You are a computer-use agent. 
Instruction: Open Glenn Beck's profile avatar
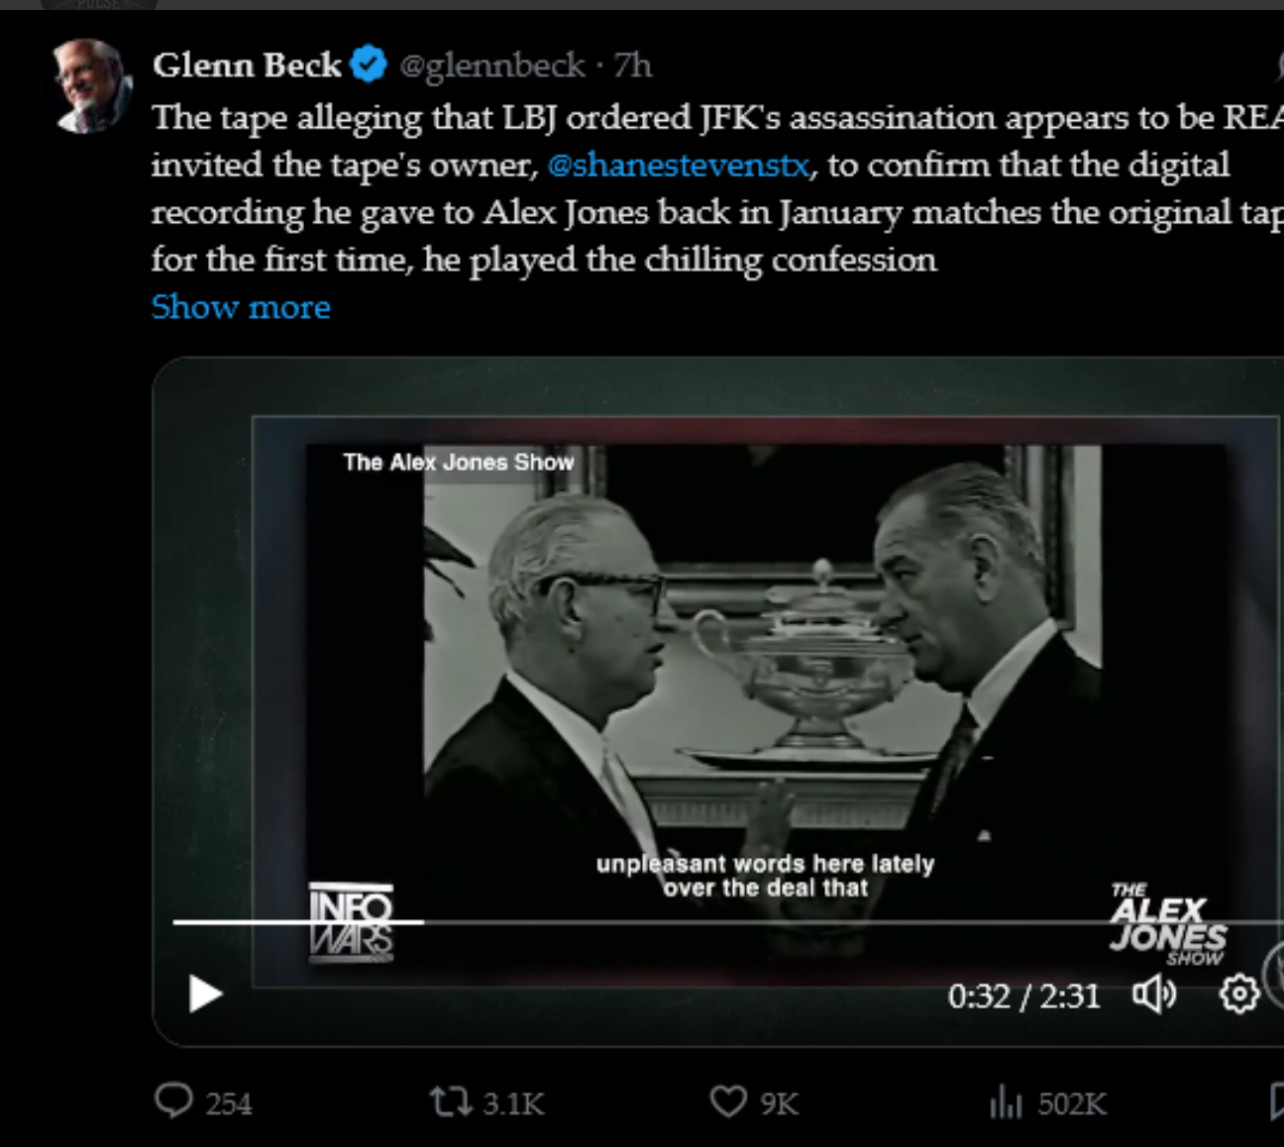point(92,86)
